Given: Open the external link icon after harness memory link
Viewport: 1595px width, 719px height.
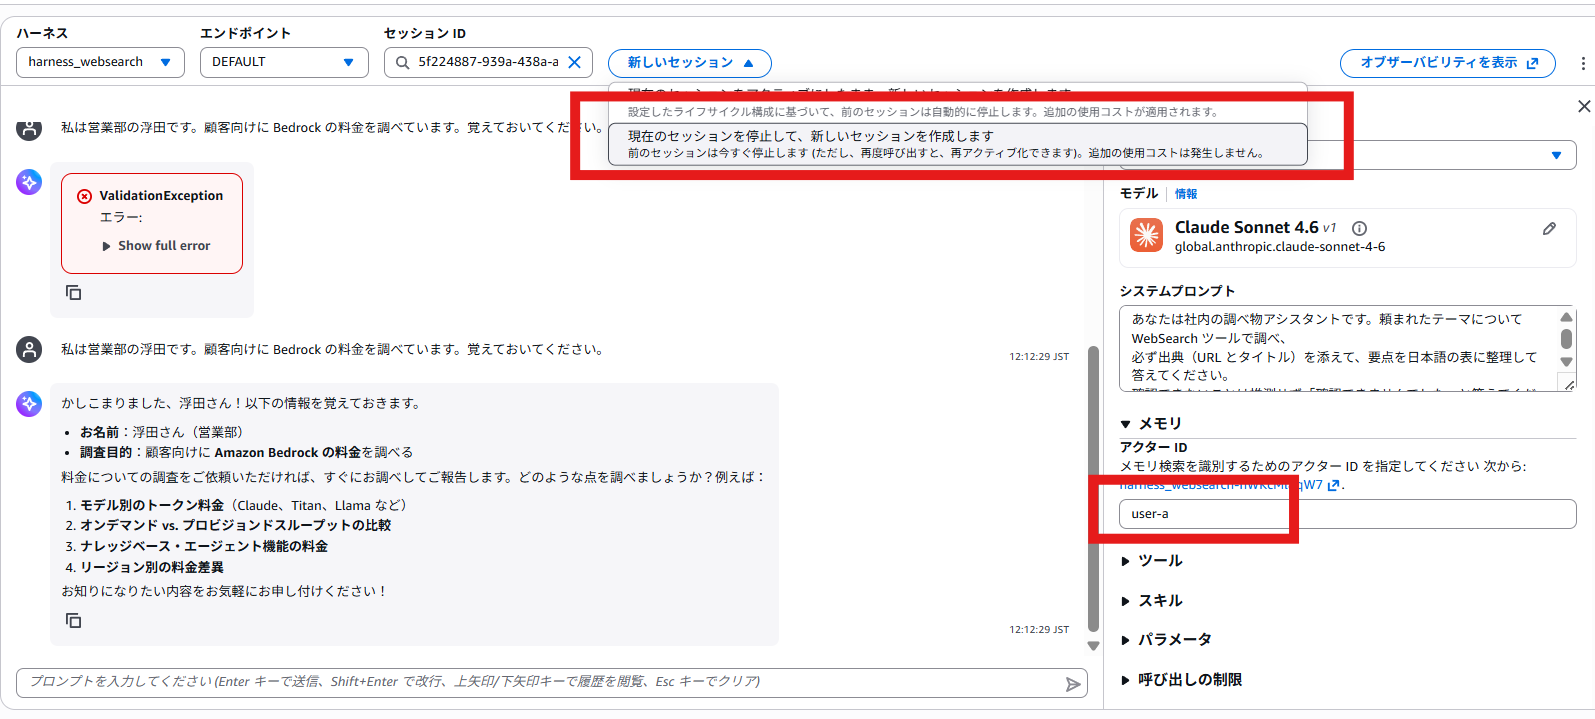Looking at the screenshot, I should coord(1333,485).
